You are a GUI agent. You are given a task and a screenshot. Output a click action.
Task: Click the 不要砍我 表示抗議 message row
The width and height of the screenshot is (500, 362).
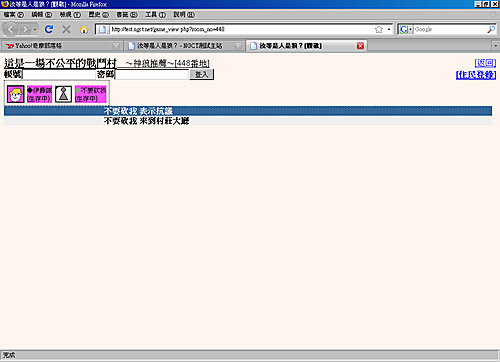pyautogui.click(x=248, y=111)
